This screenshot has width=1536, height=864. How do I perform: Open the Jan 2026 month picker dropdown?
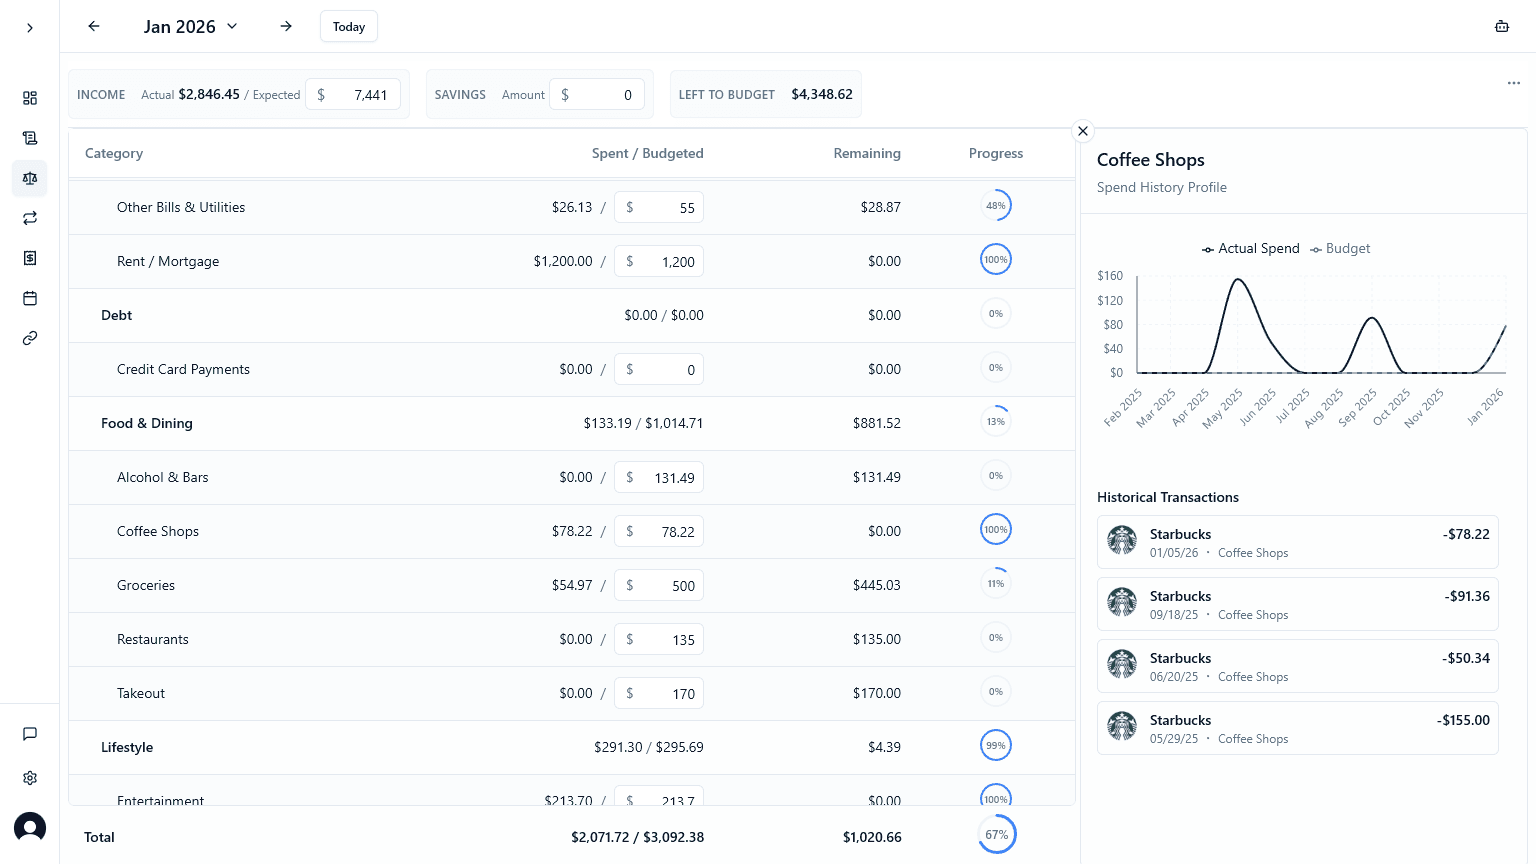190,26
